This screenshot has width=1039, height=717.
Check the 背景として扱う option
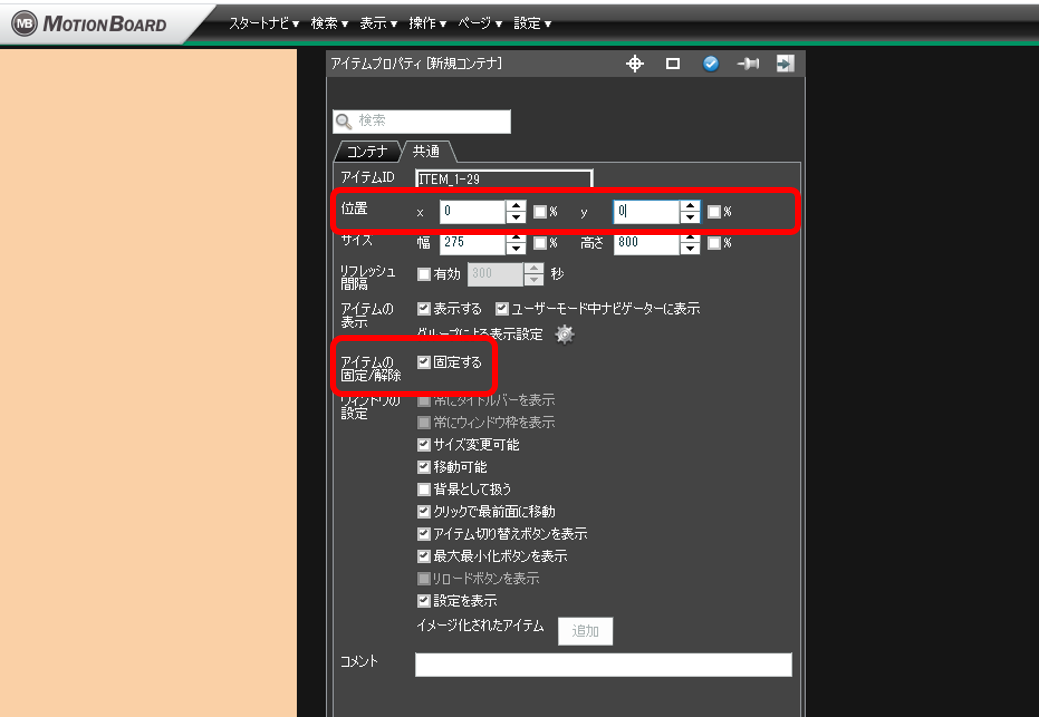click(x=423, y=489)
